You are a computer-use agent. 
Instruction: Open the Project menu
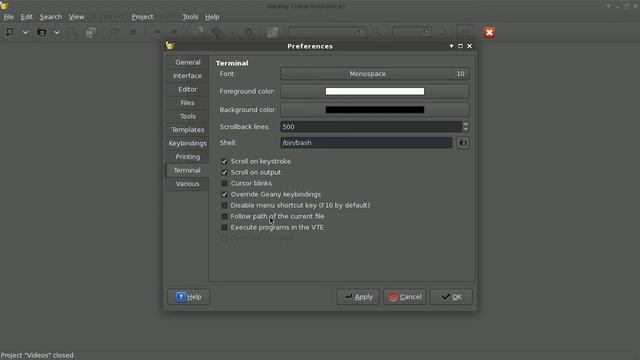click(x=142, y=17)
